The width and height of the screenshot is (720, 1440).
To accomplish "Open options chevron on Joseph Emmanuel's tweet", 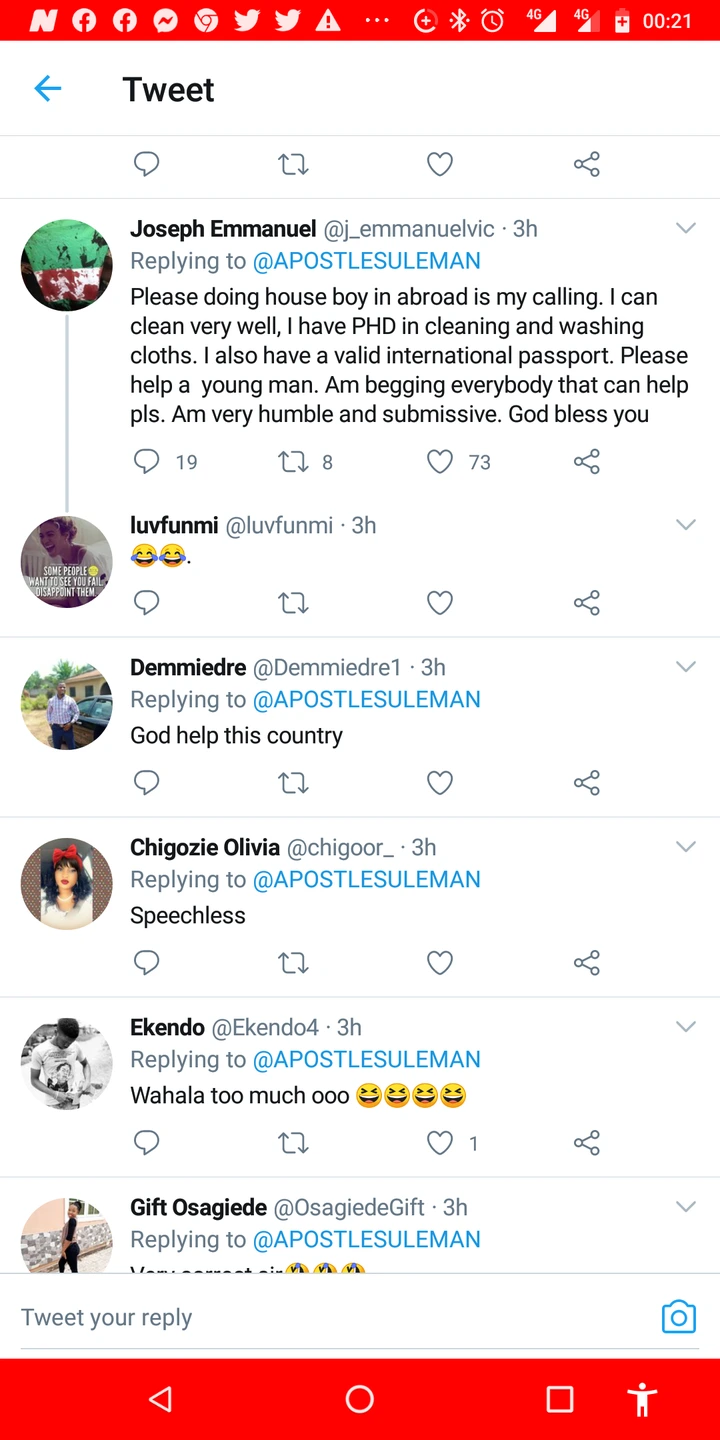I will (686, 228).
